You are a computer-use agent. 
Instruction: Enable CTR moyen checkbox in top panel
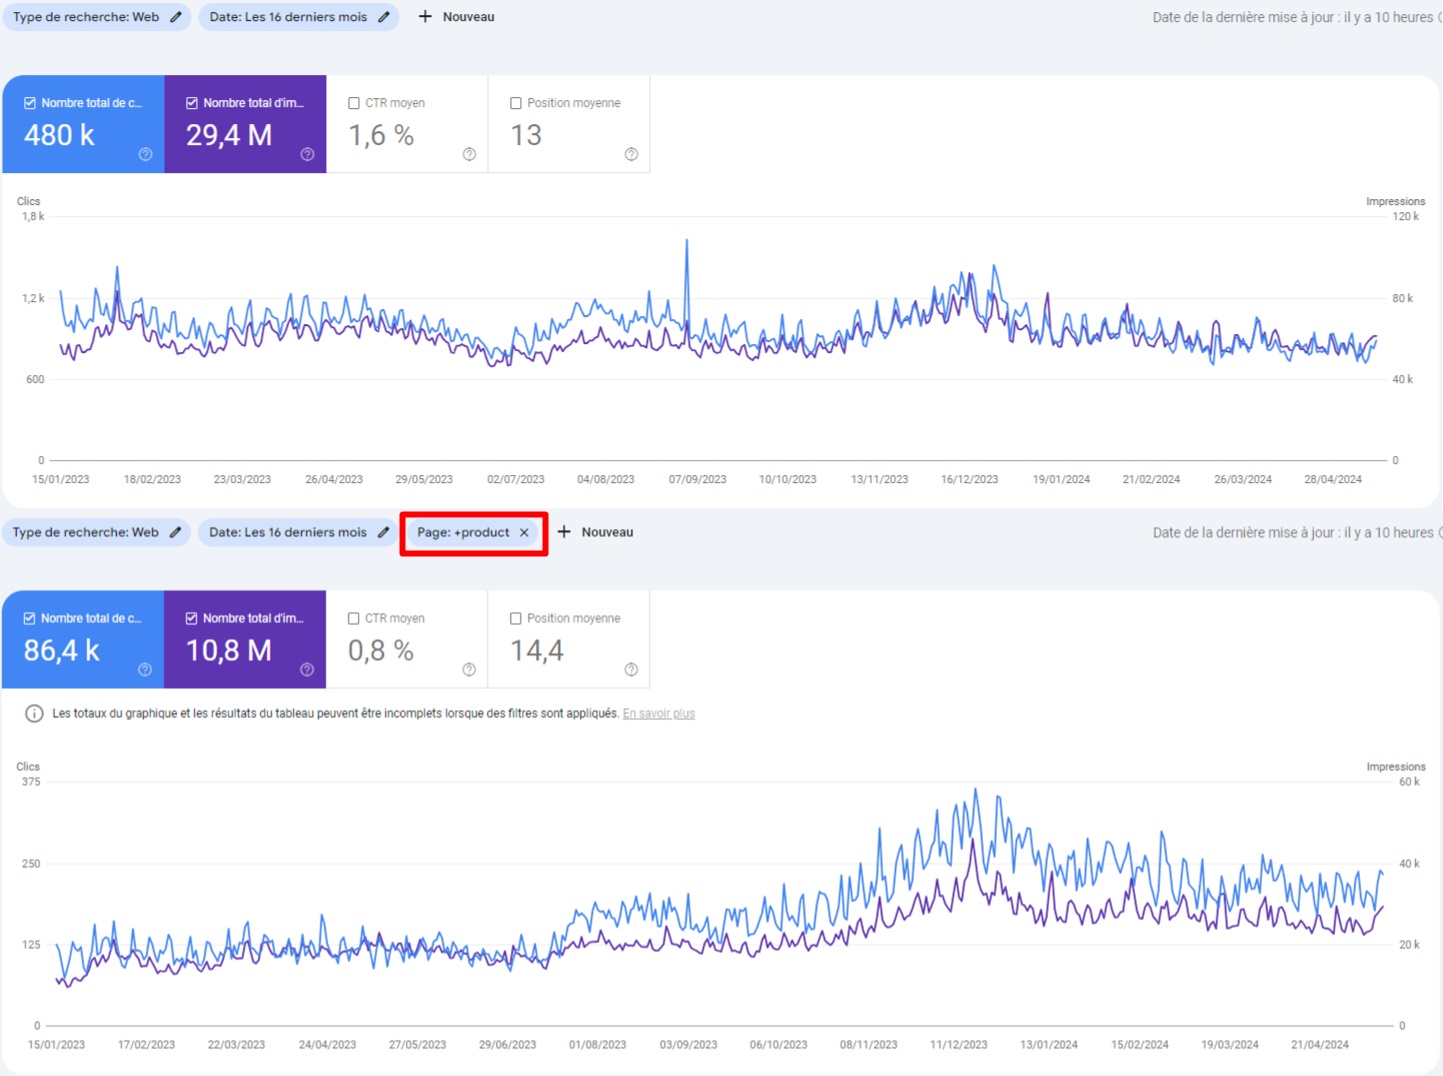(354, 103)
